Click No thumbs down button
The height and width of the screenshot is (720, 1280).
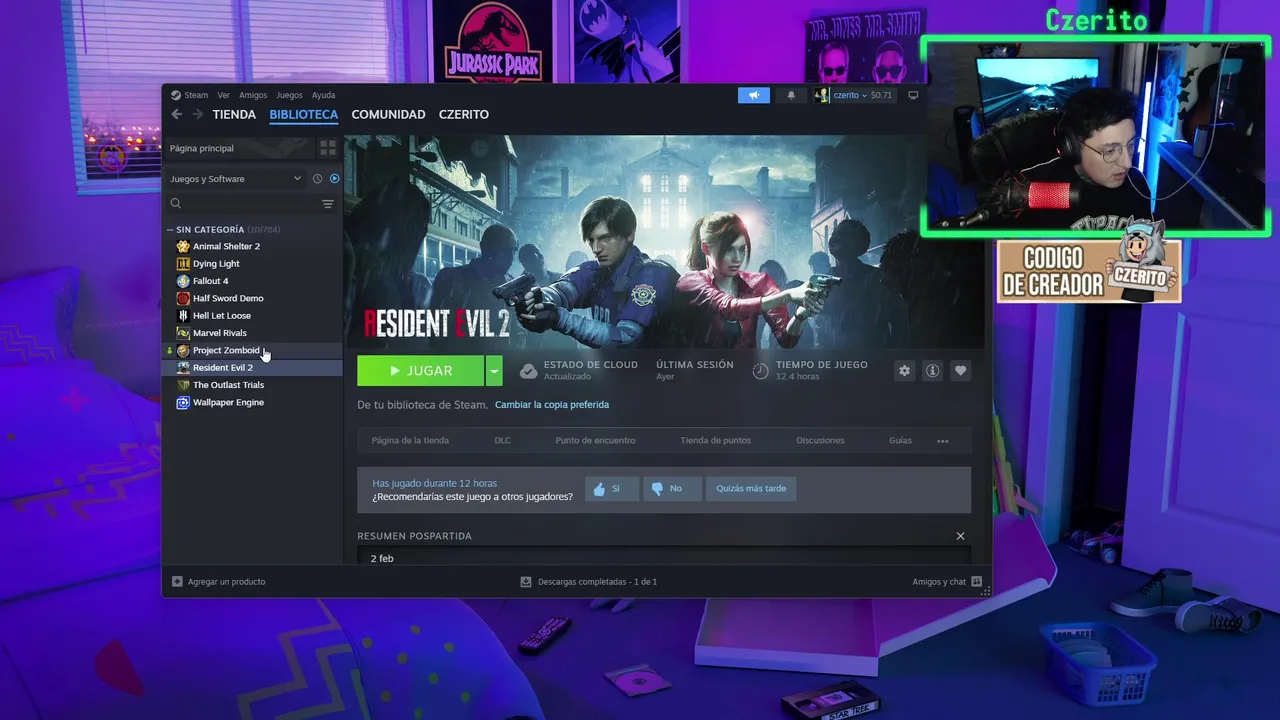[x=672, y=489]
